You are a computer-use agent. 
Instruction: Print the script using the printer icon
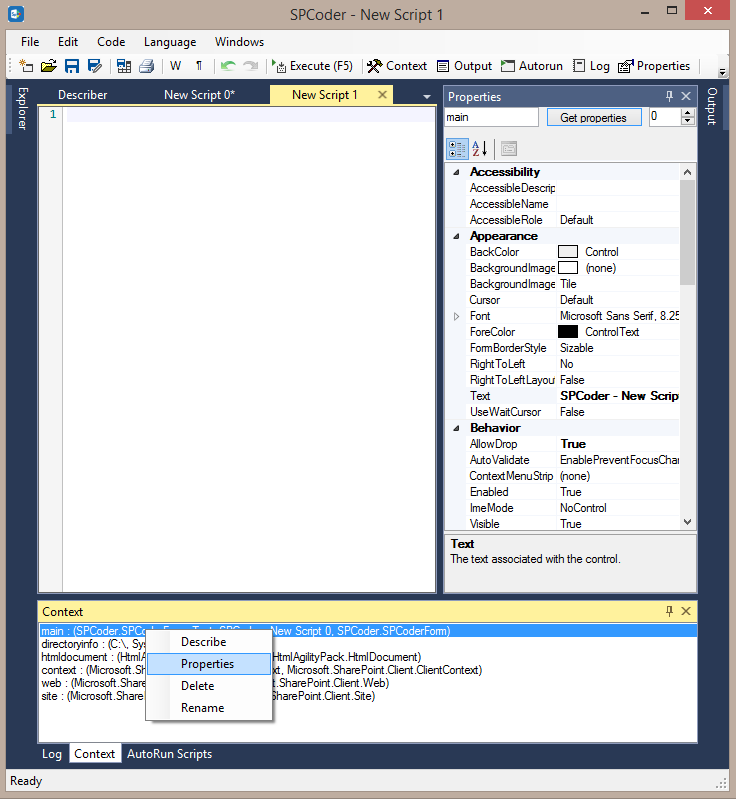[x=147, y=66]
